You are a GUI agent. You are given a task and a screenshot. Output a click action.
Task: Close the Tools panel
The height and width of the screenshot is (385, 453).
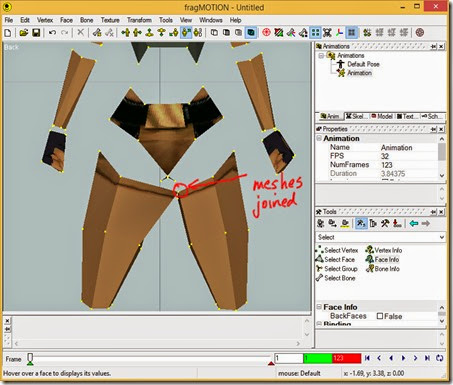[441, 212]
